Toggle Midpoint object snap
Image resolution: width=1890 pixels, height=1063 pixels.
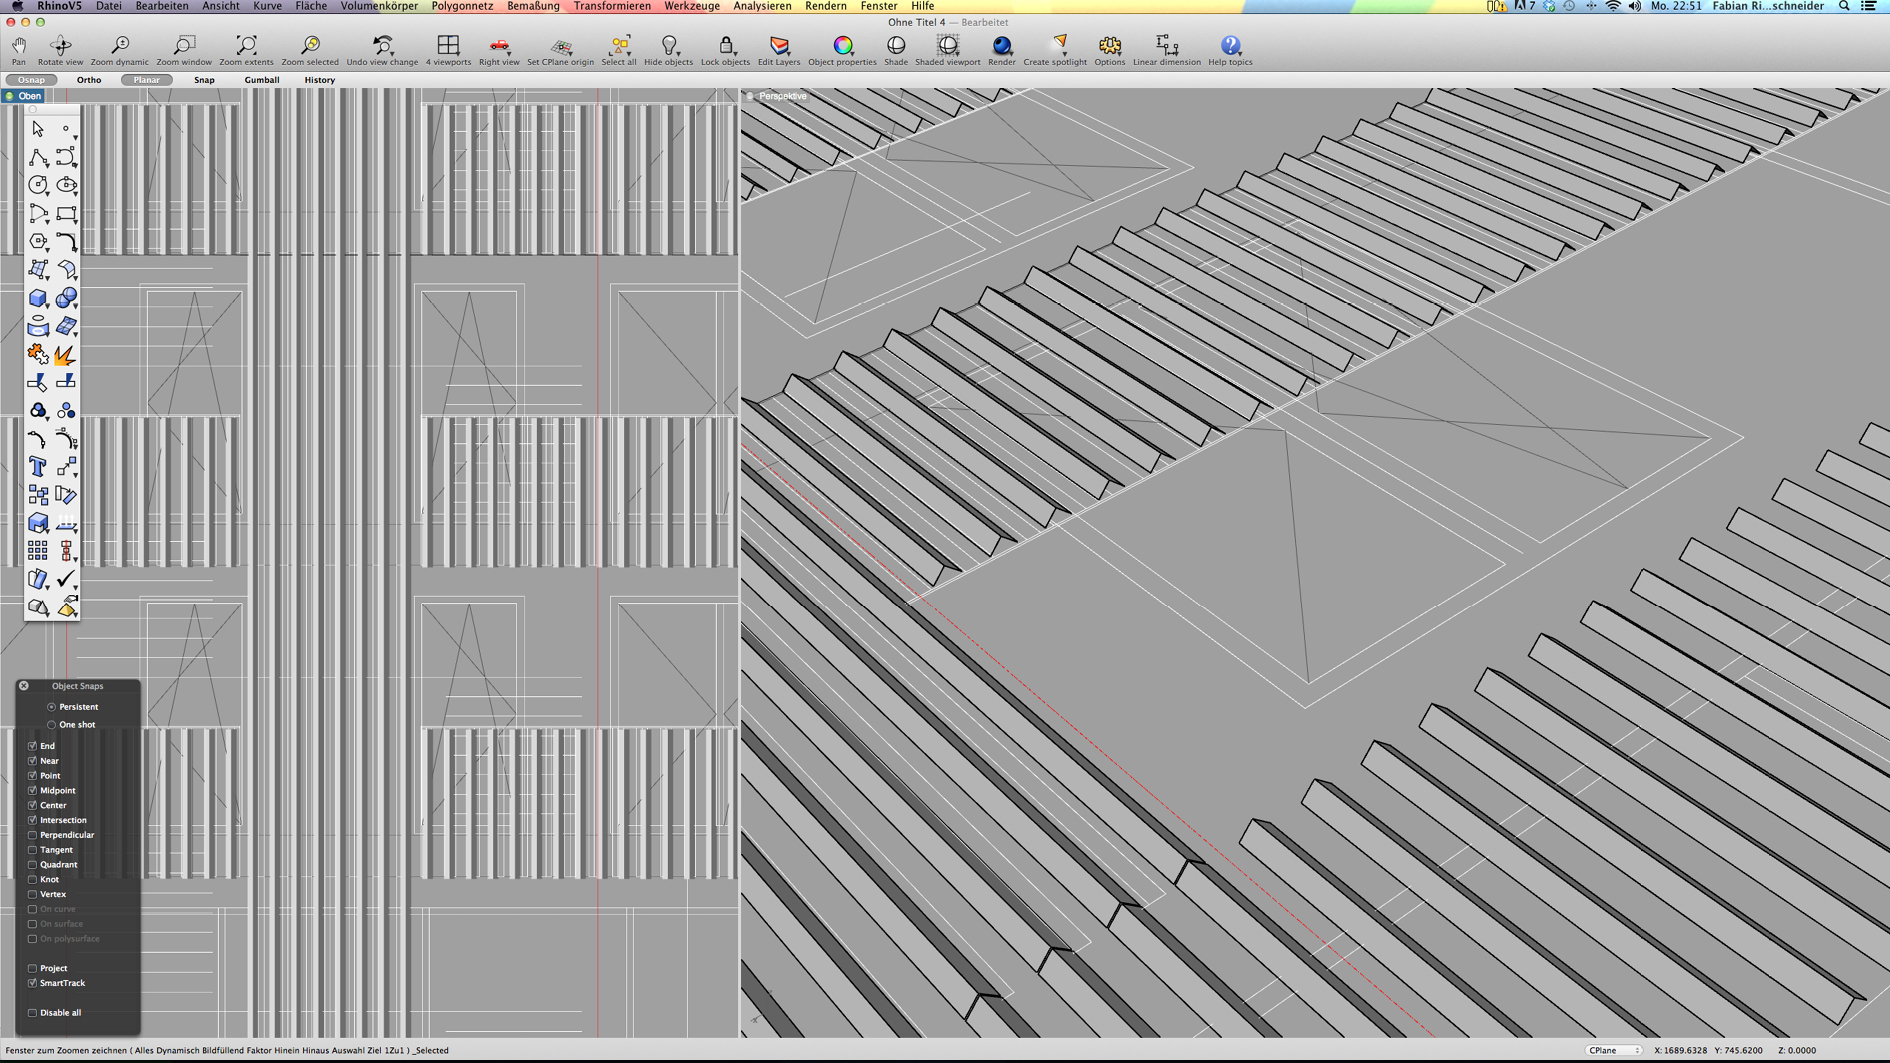click(32, 790)
